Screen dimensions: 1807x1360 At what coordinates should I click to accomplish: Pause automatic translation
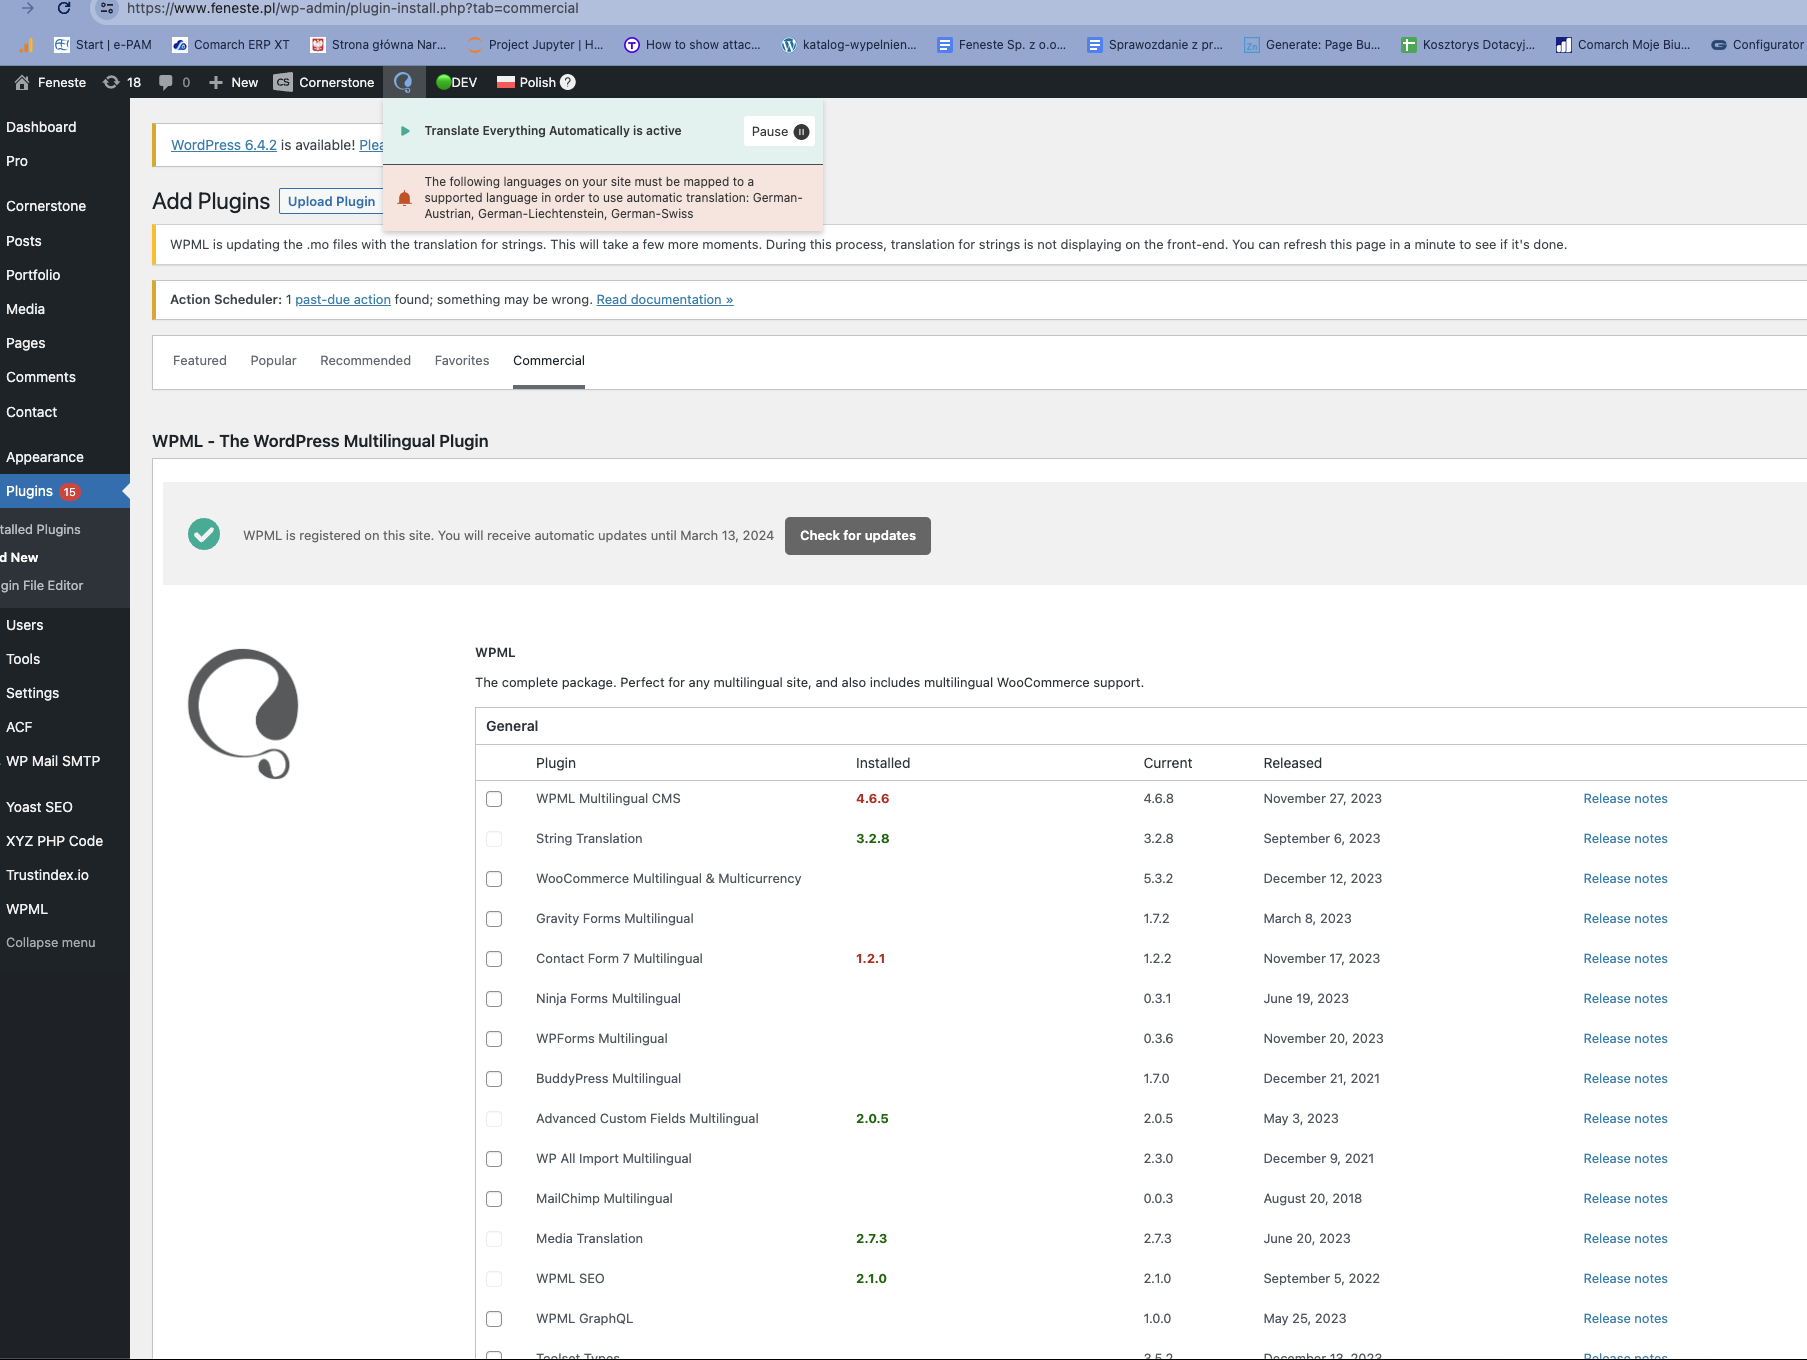tap(779, 131)
